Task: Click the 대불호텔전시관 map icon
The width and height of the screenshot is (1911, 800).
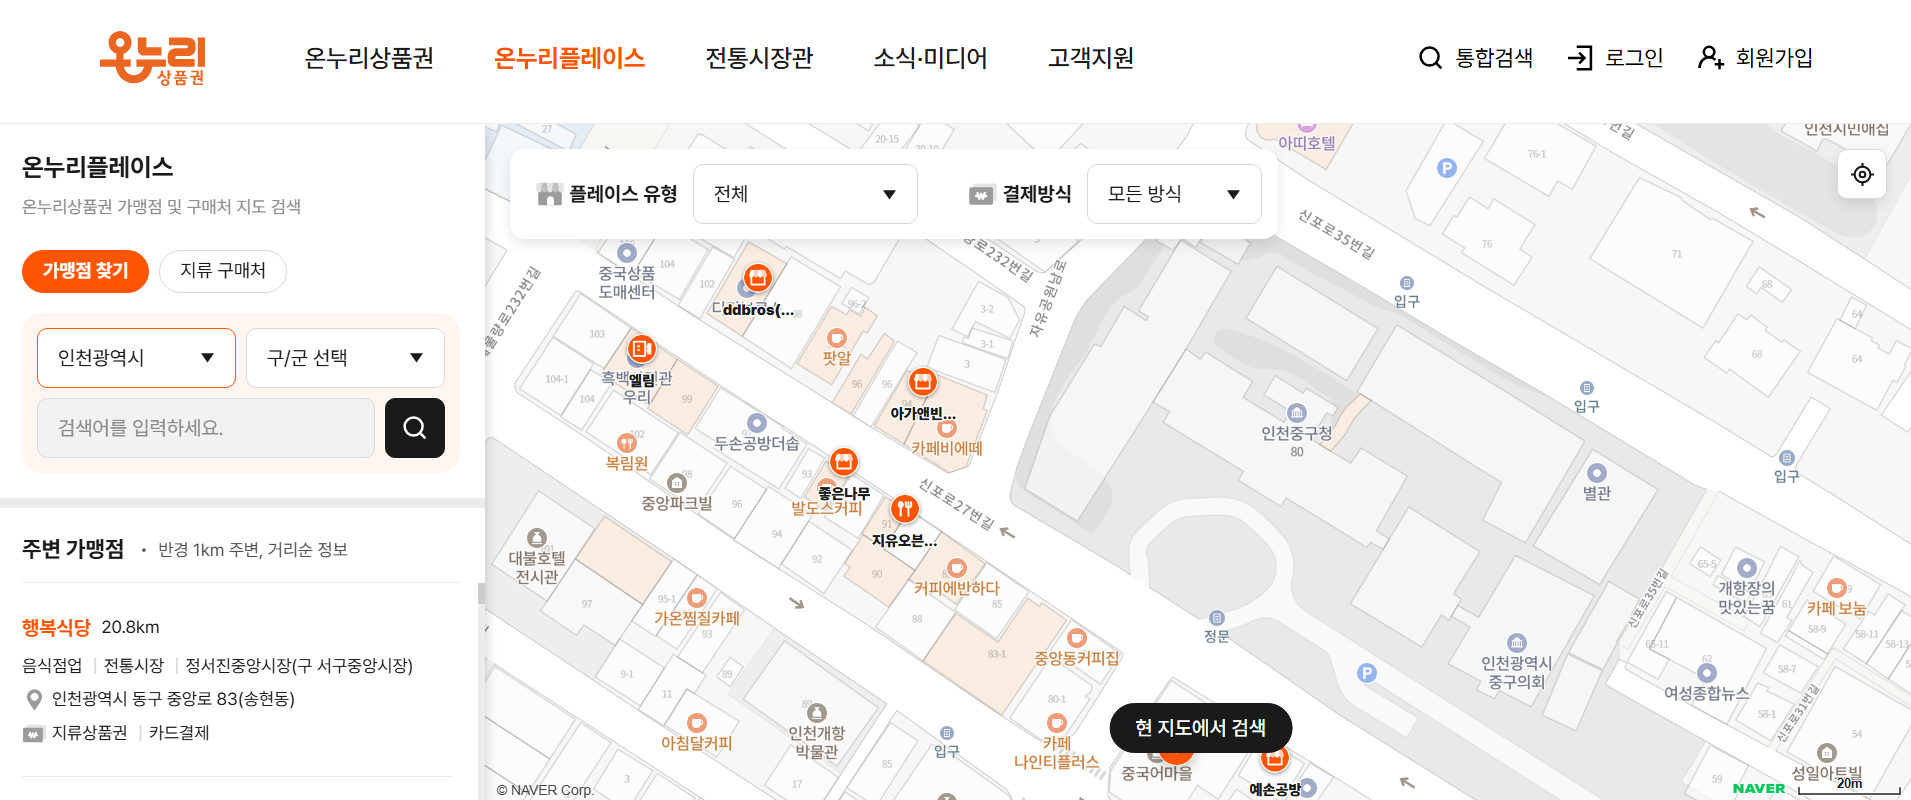Action: (x=537, y=538)
